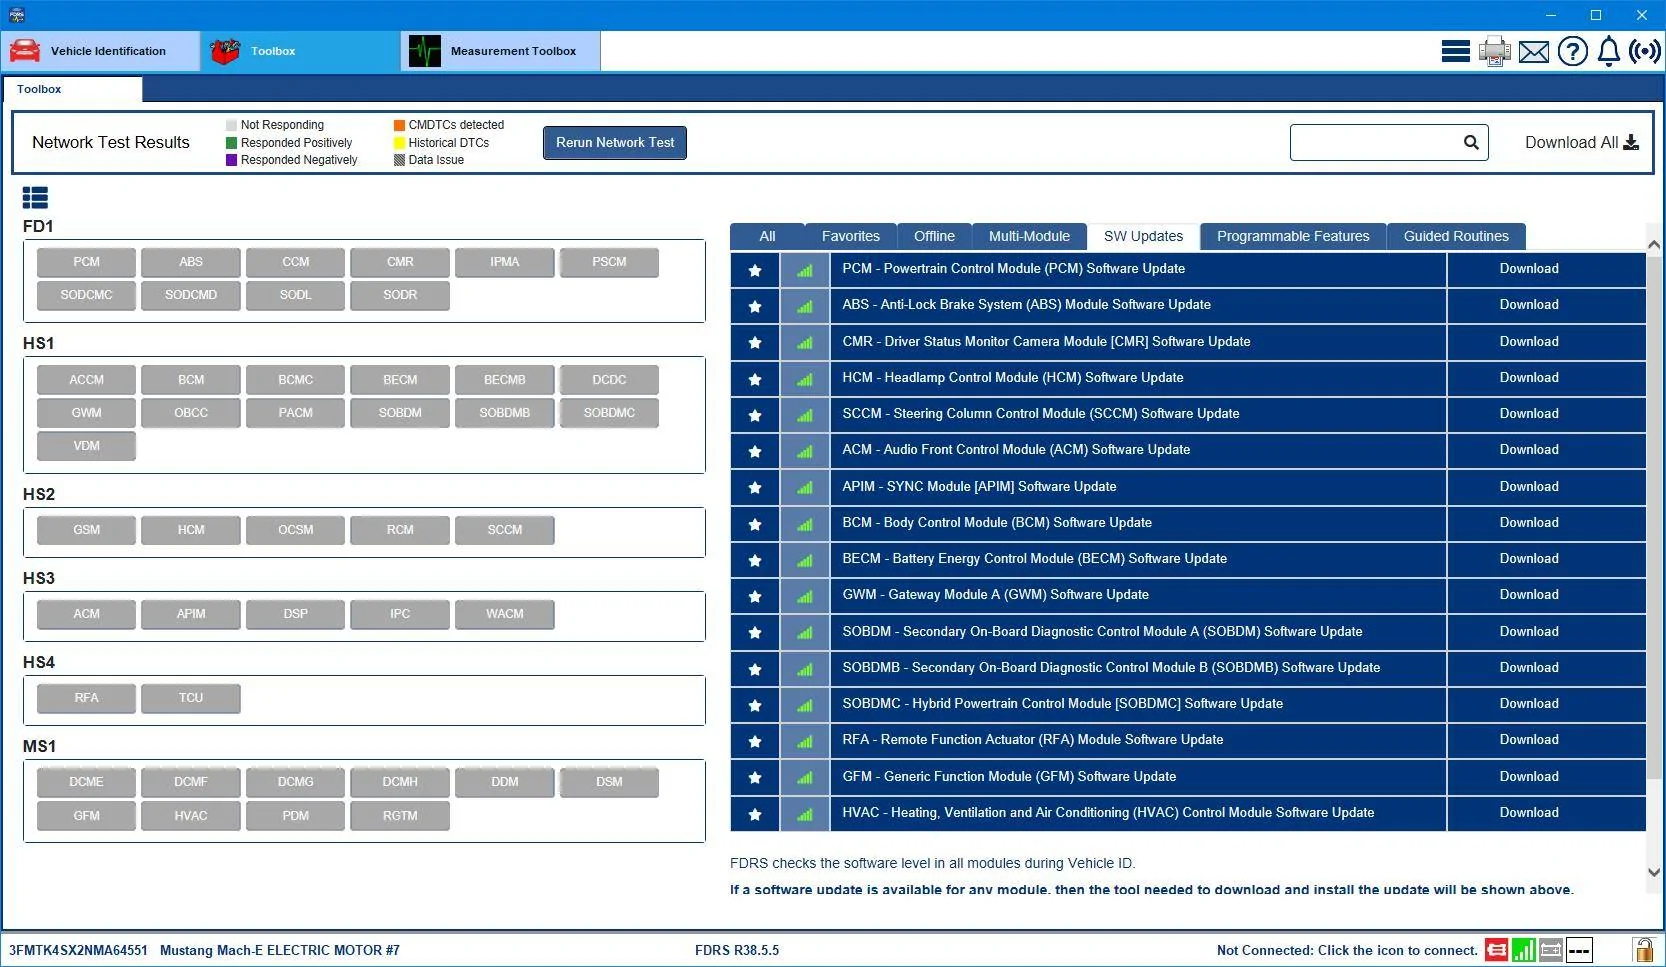Click the VIN 3FMTK4SX2NMA64551 in the status bar
The height and width of the screenshot is (967, 1666).
click(x=78, y=951)
